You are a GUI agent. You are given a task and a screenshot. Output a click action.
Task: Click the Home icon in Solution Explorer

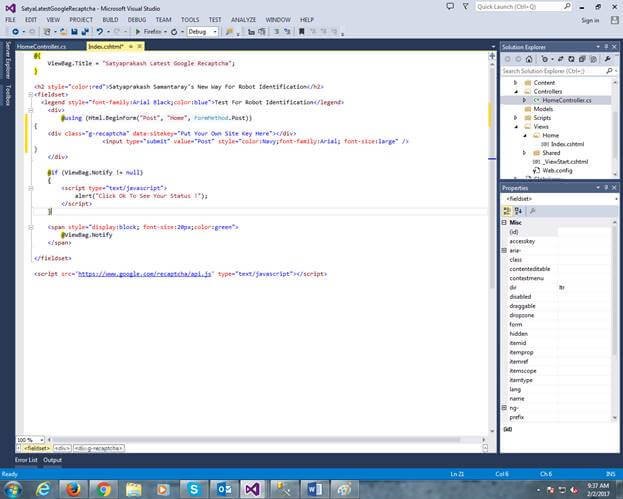pos(530,58)
